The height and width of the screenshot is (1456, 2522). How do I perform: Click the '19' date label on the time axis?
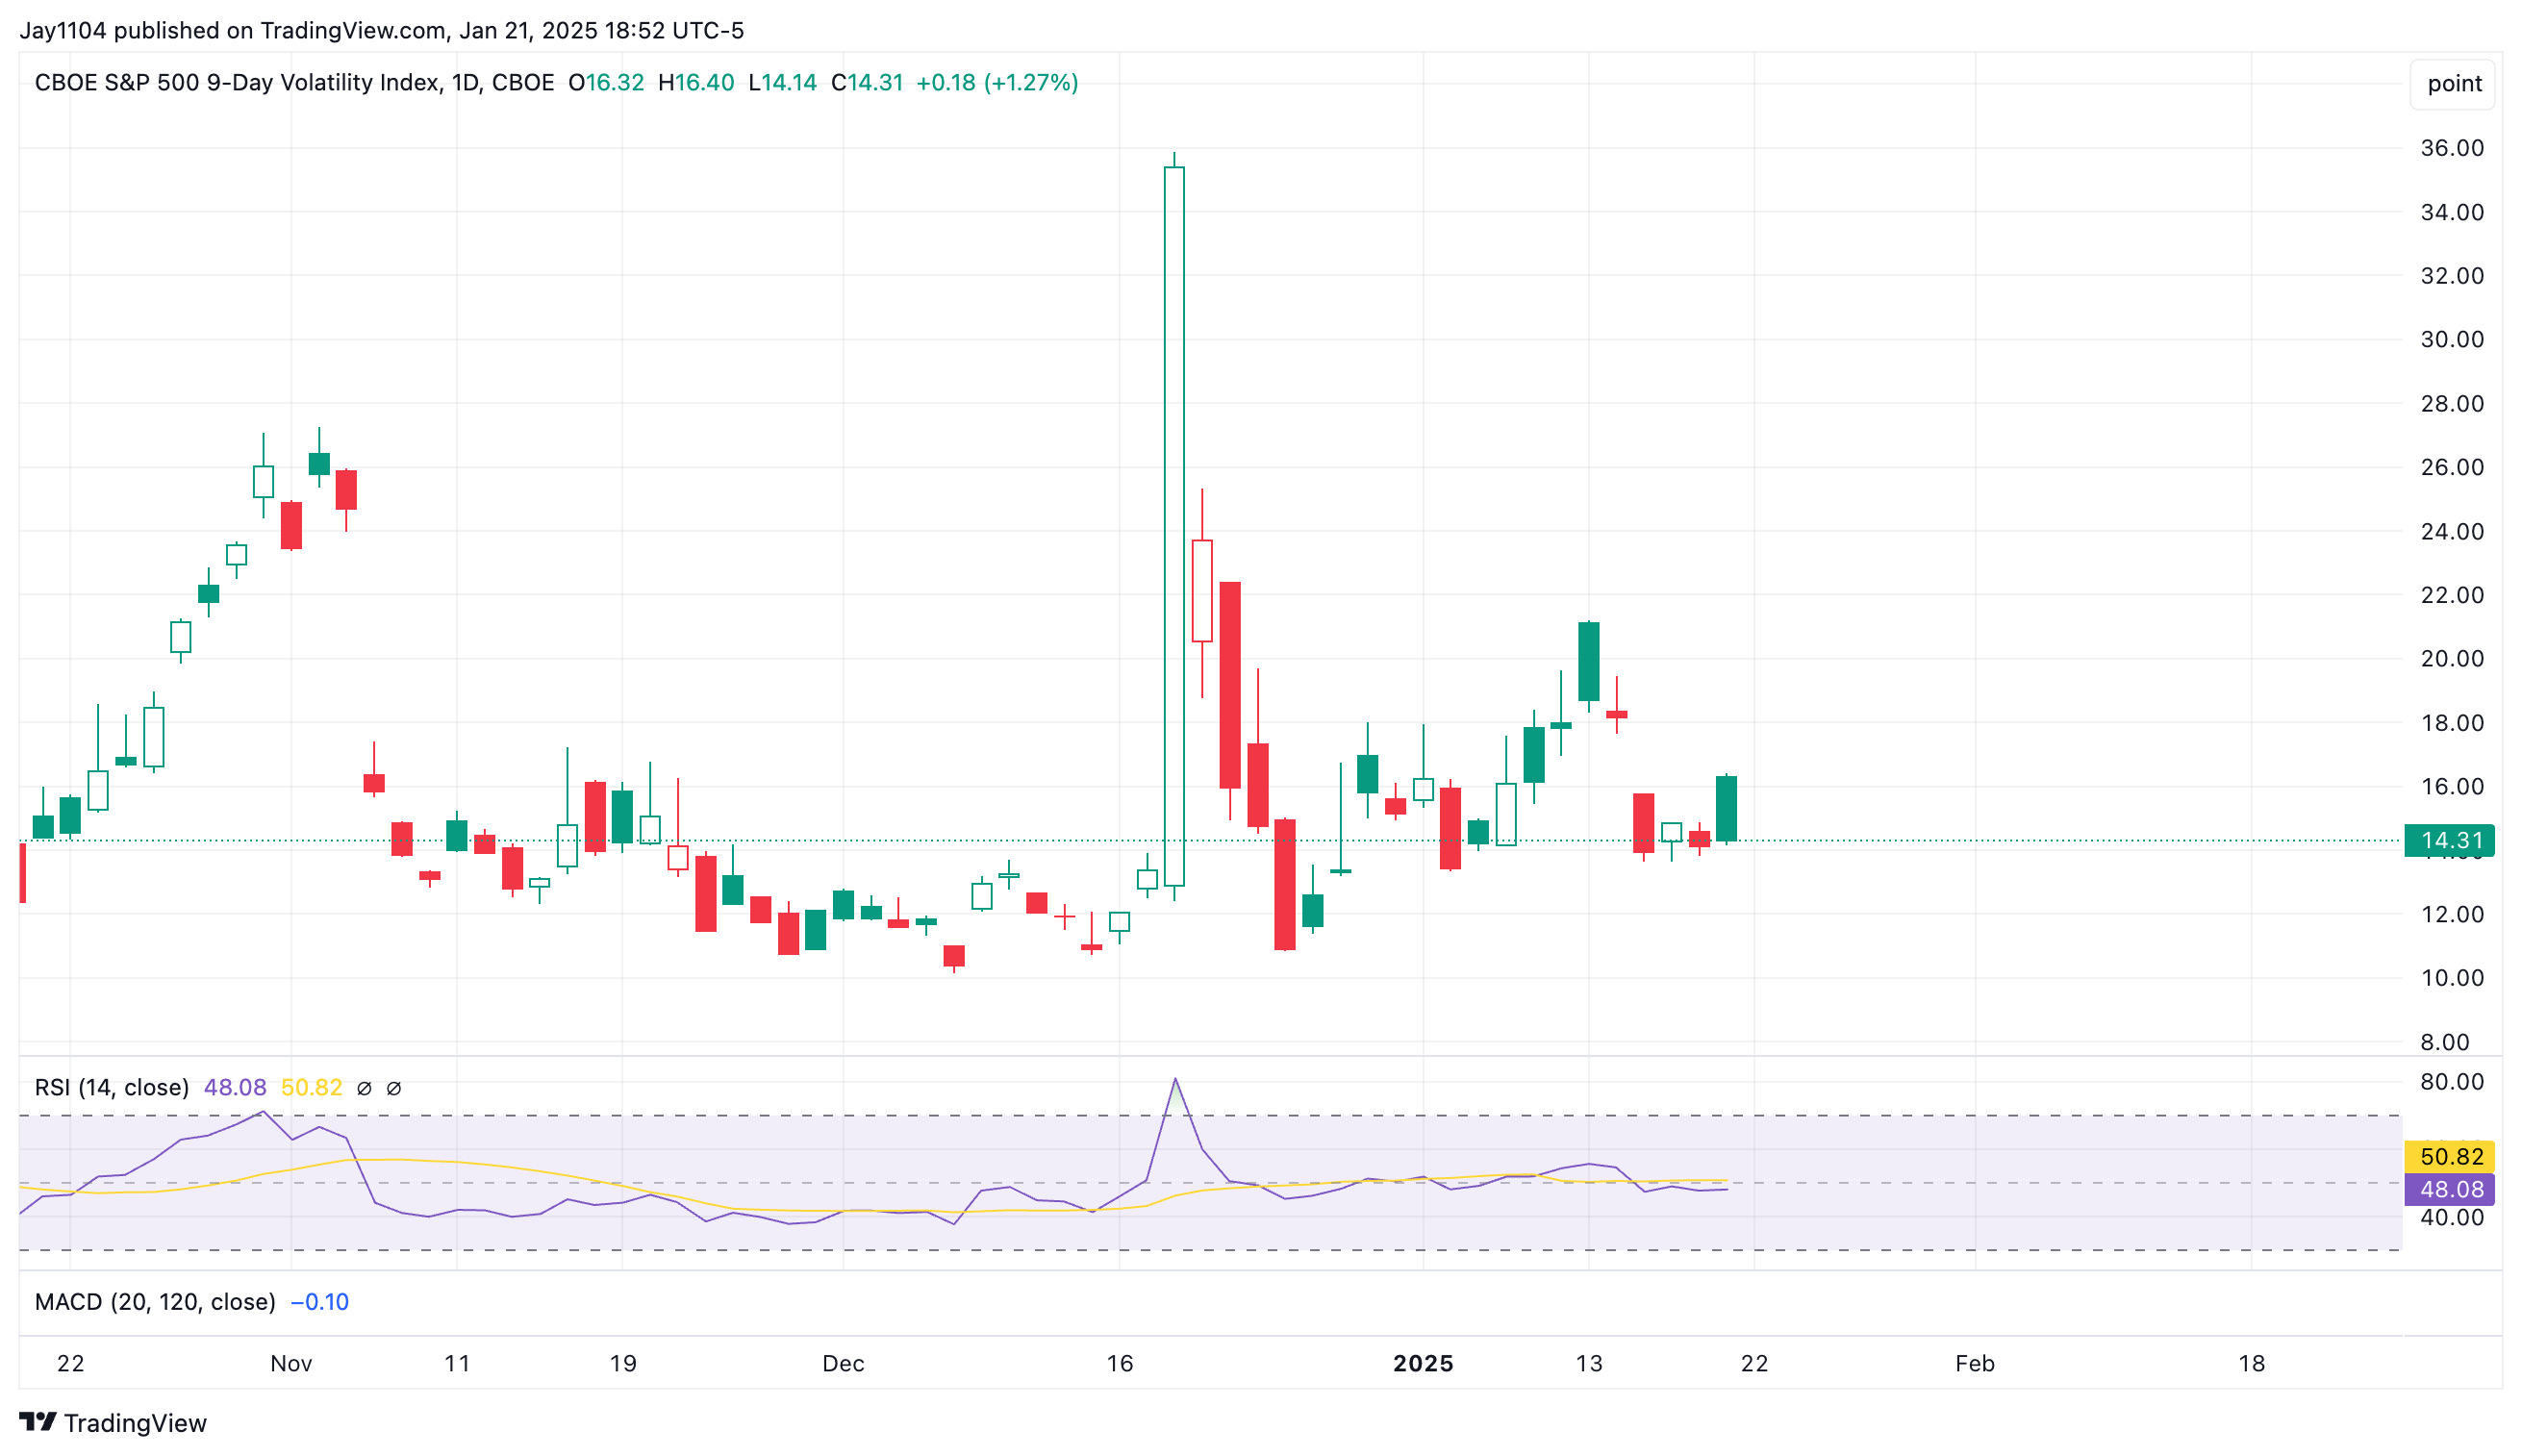pyautogui.click(x=623, y=1363)
